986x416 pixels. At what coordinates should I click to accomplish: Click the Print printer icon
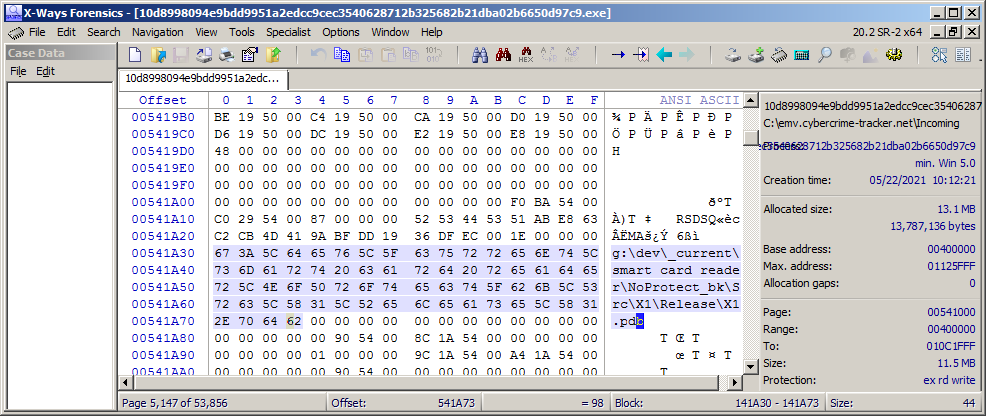point(227,55)
